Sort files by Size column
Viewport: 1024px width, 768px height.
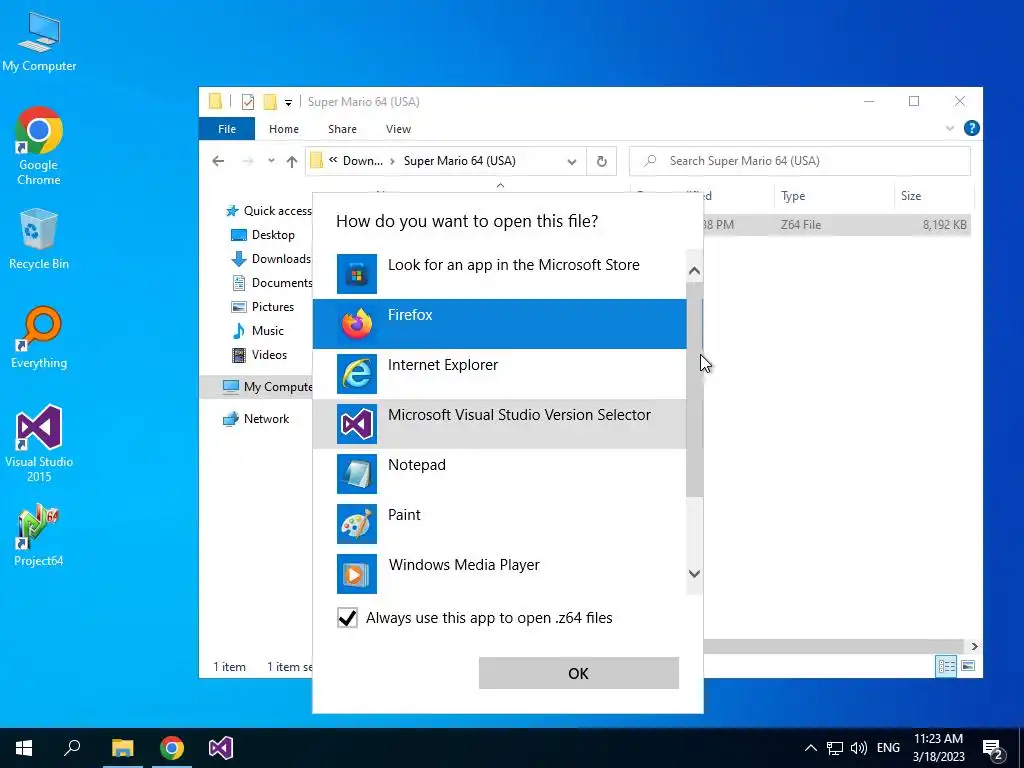[x=934, y=196]
